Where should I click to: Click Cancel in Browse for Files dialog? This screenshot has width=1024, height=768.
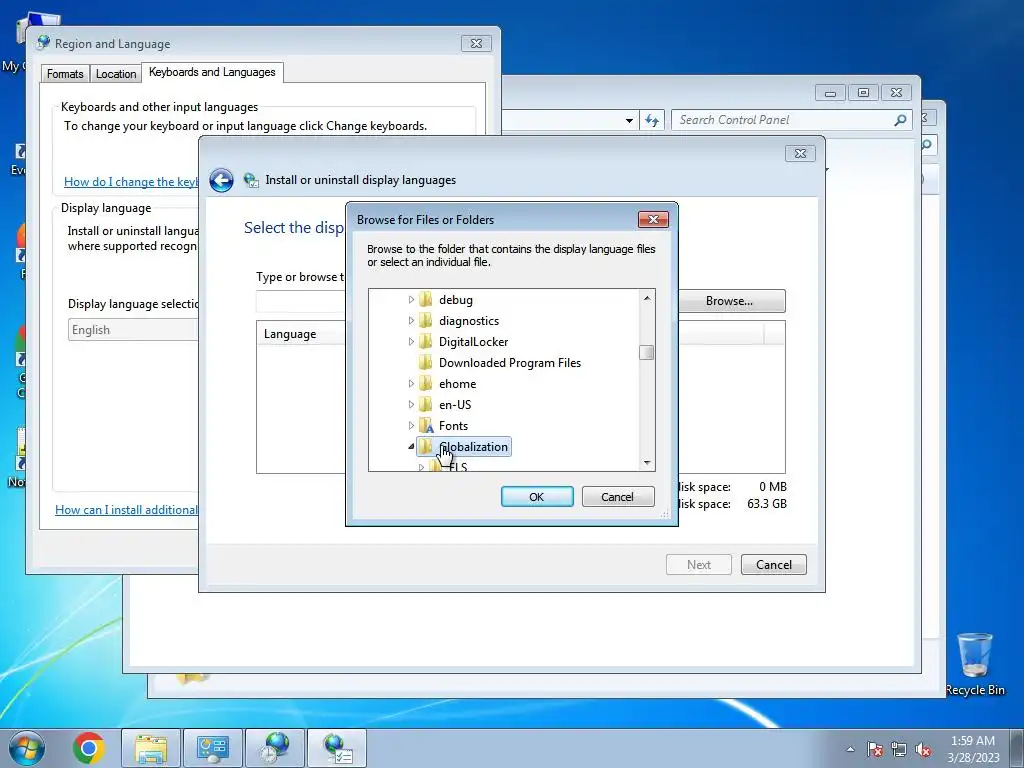(x=617, y=496)
